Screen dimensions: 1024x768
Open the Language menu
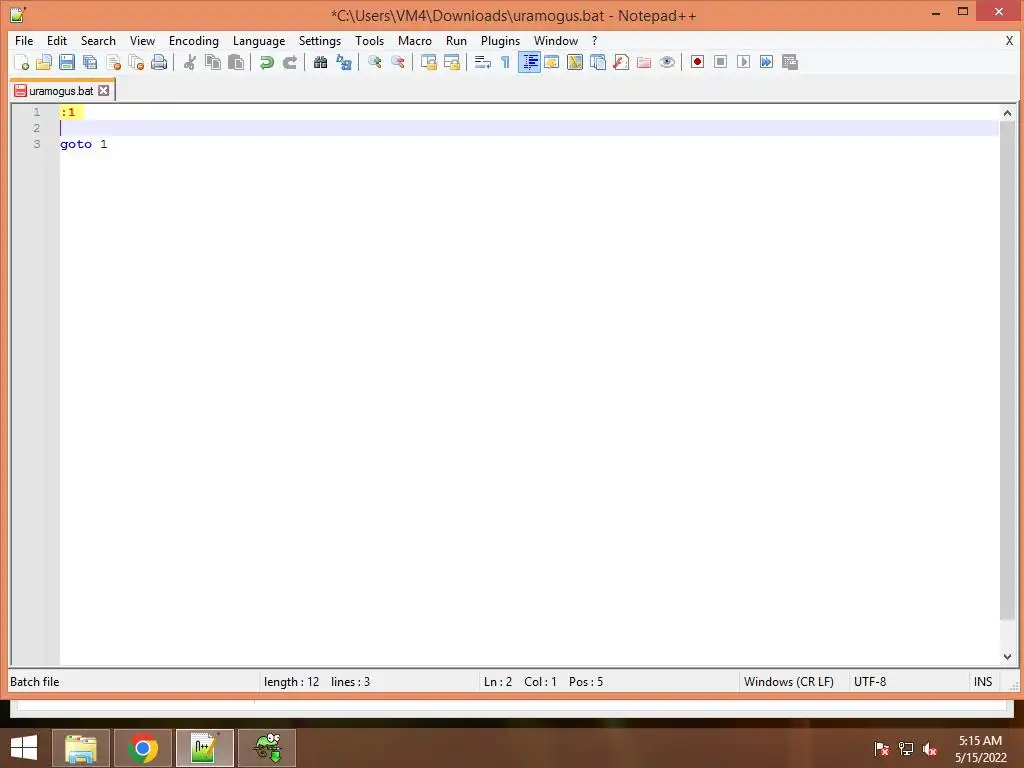point(259,40)
